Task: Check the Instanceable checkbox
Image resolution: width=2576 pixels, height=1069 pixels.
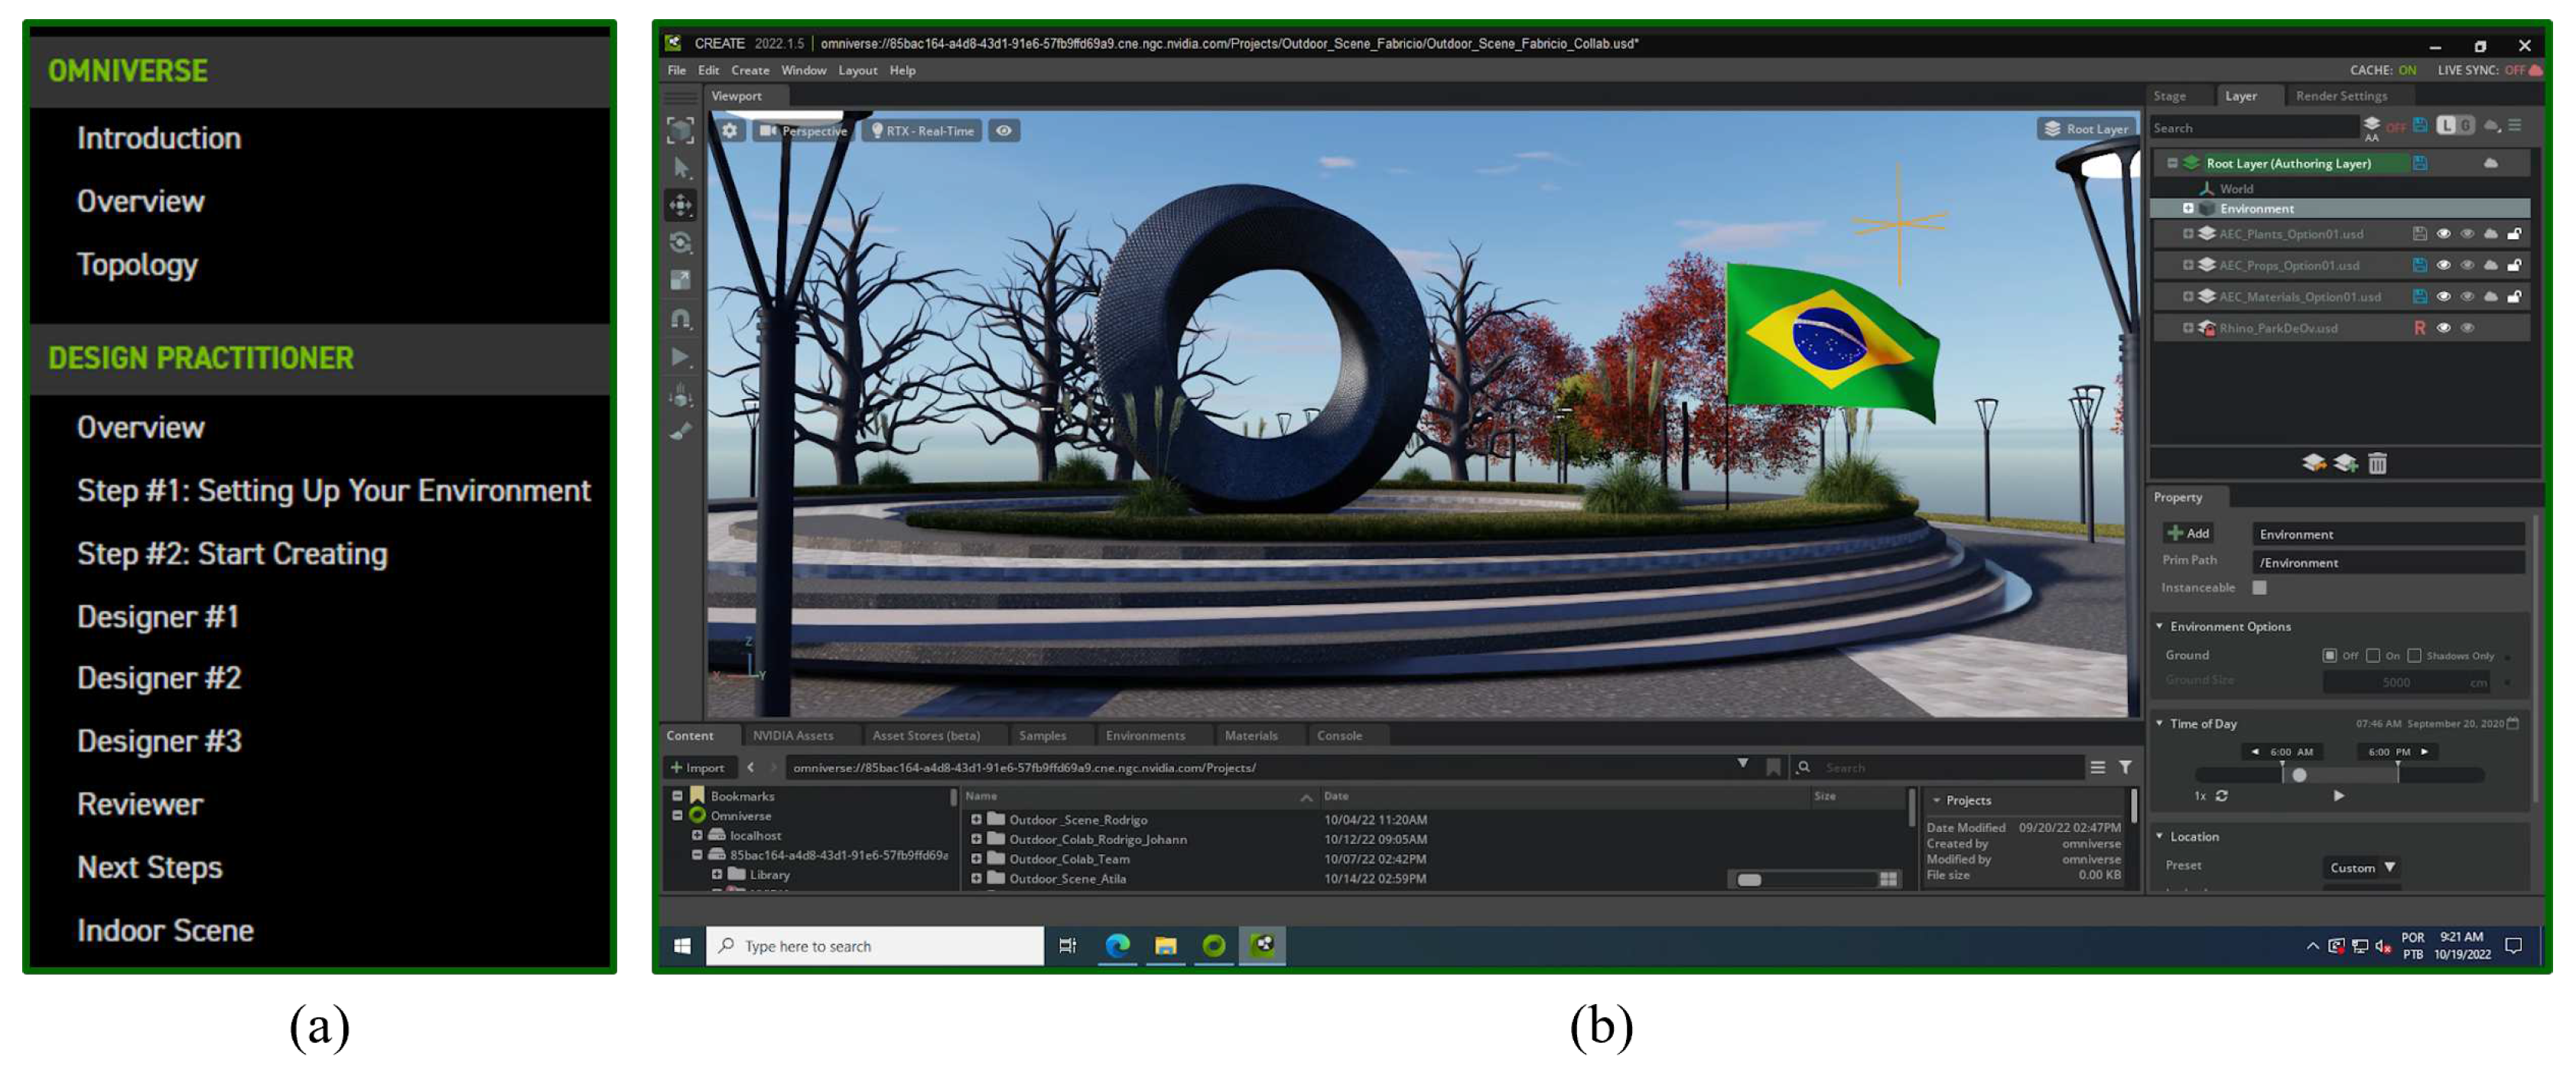Action: pyautogui.click(x=2259, y=587)
